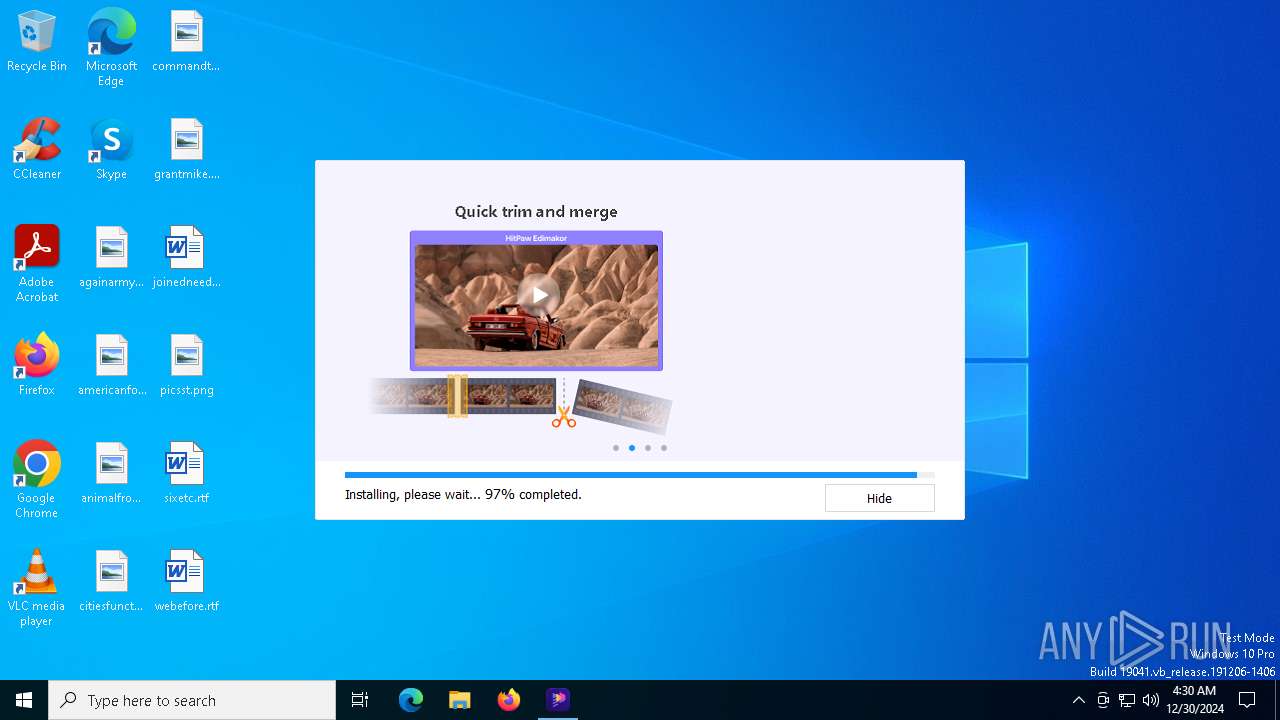
Task: Select the fourth slide indicator dot
Action: (664, 448)
